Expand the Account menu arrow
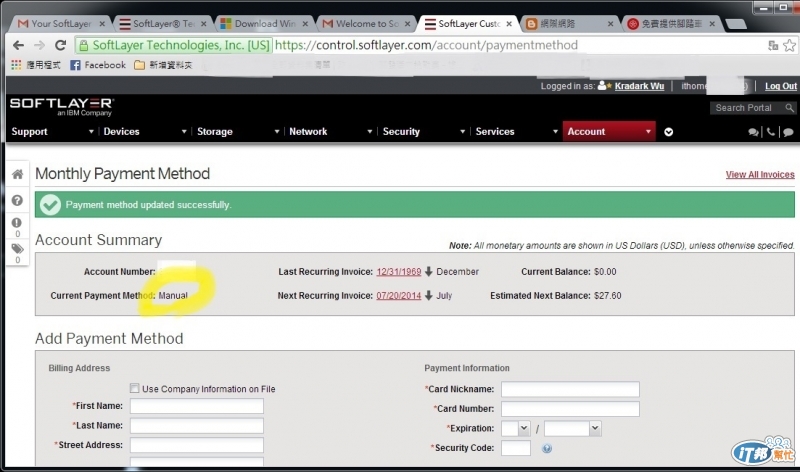Viewport: 800px width, 472px height. [648, 132]
